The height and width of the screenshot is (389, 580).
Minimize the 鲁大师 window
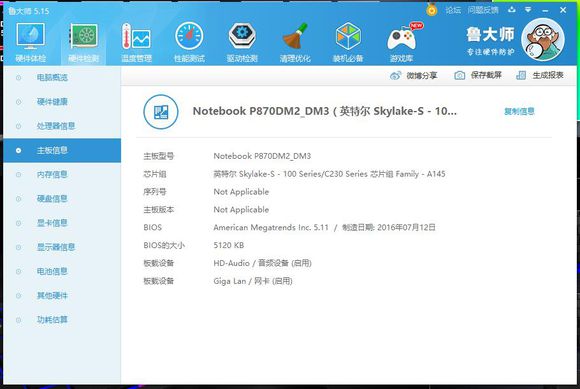545,10
